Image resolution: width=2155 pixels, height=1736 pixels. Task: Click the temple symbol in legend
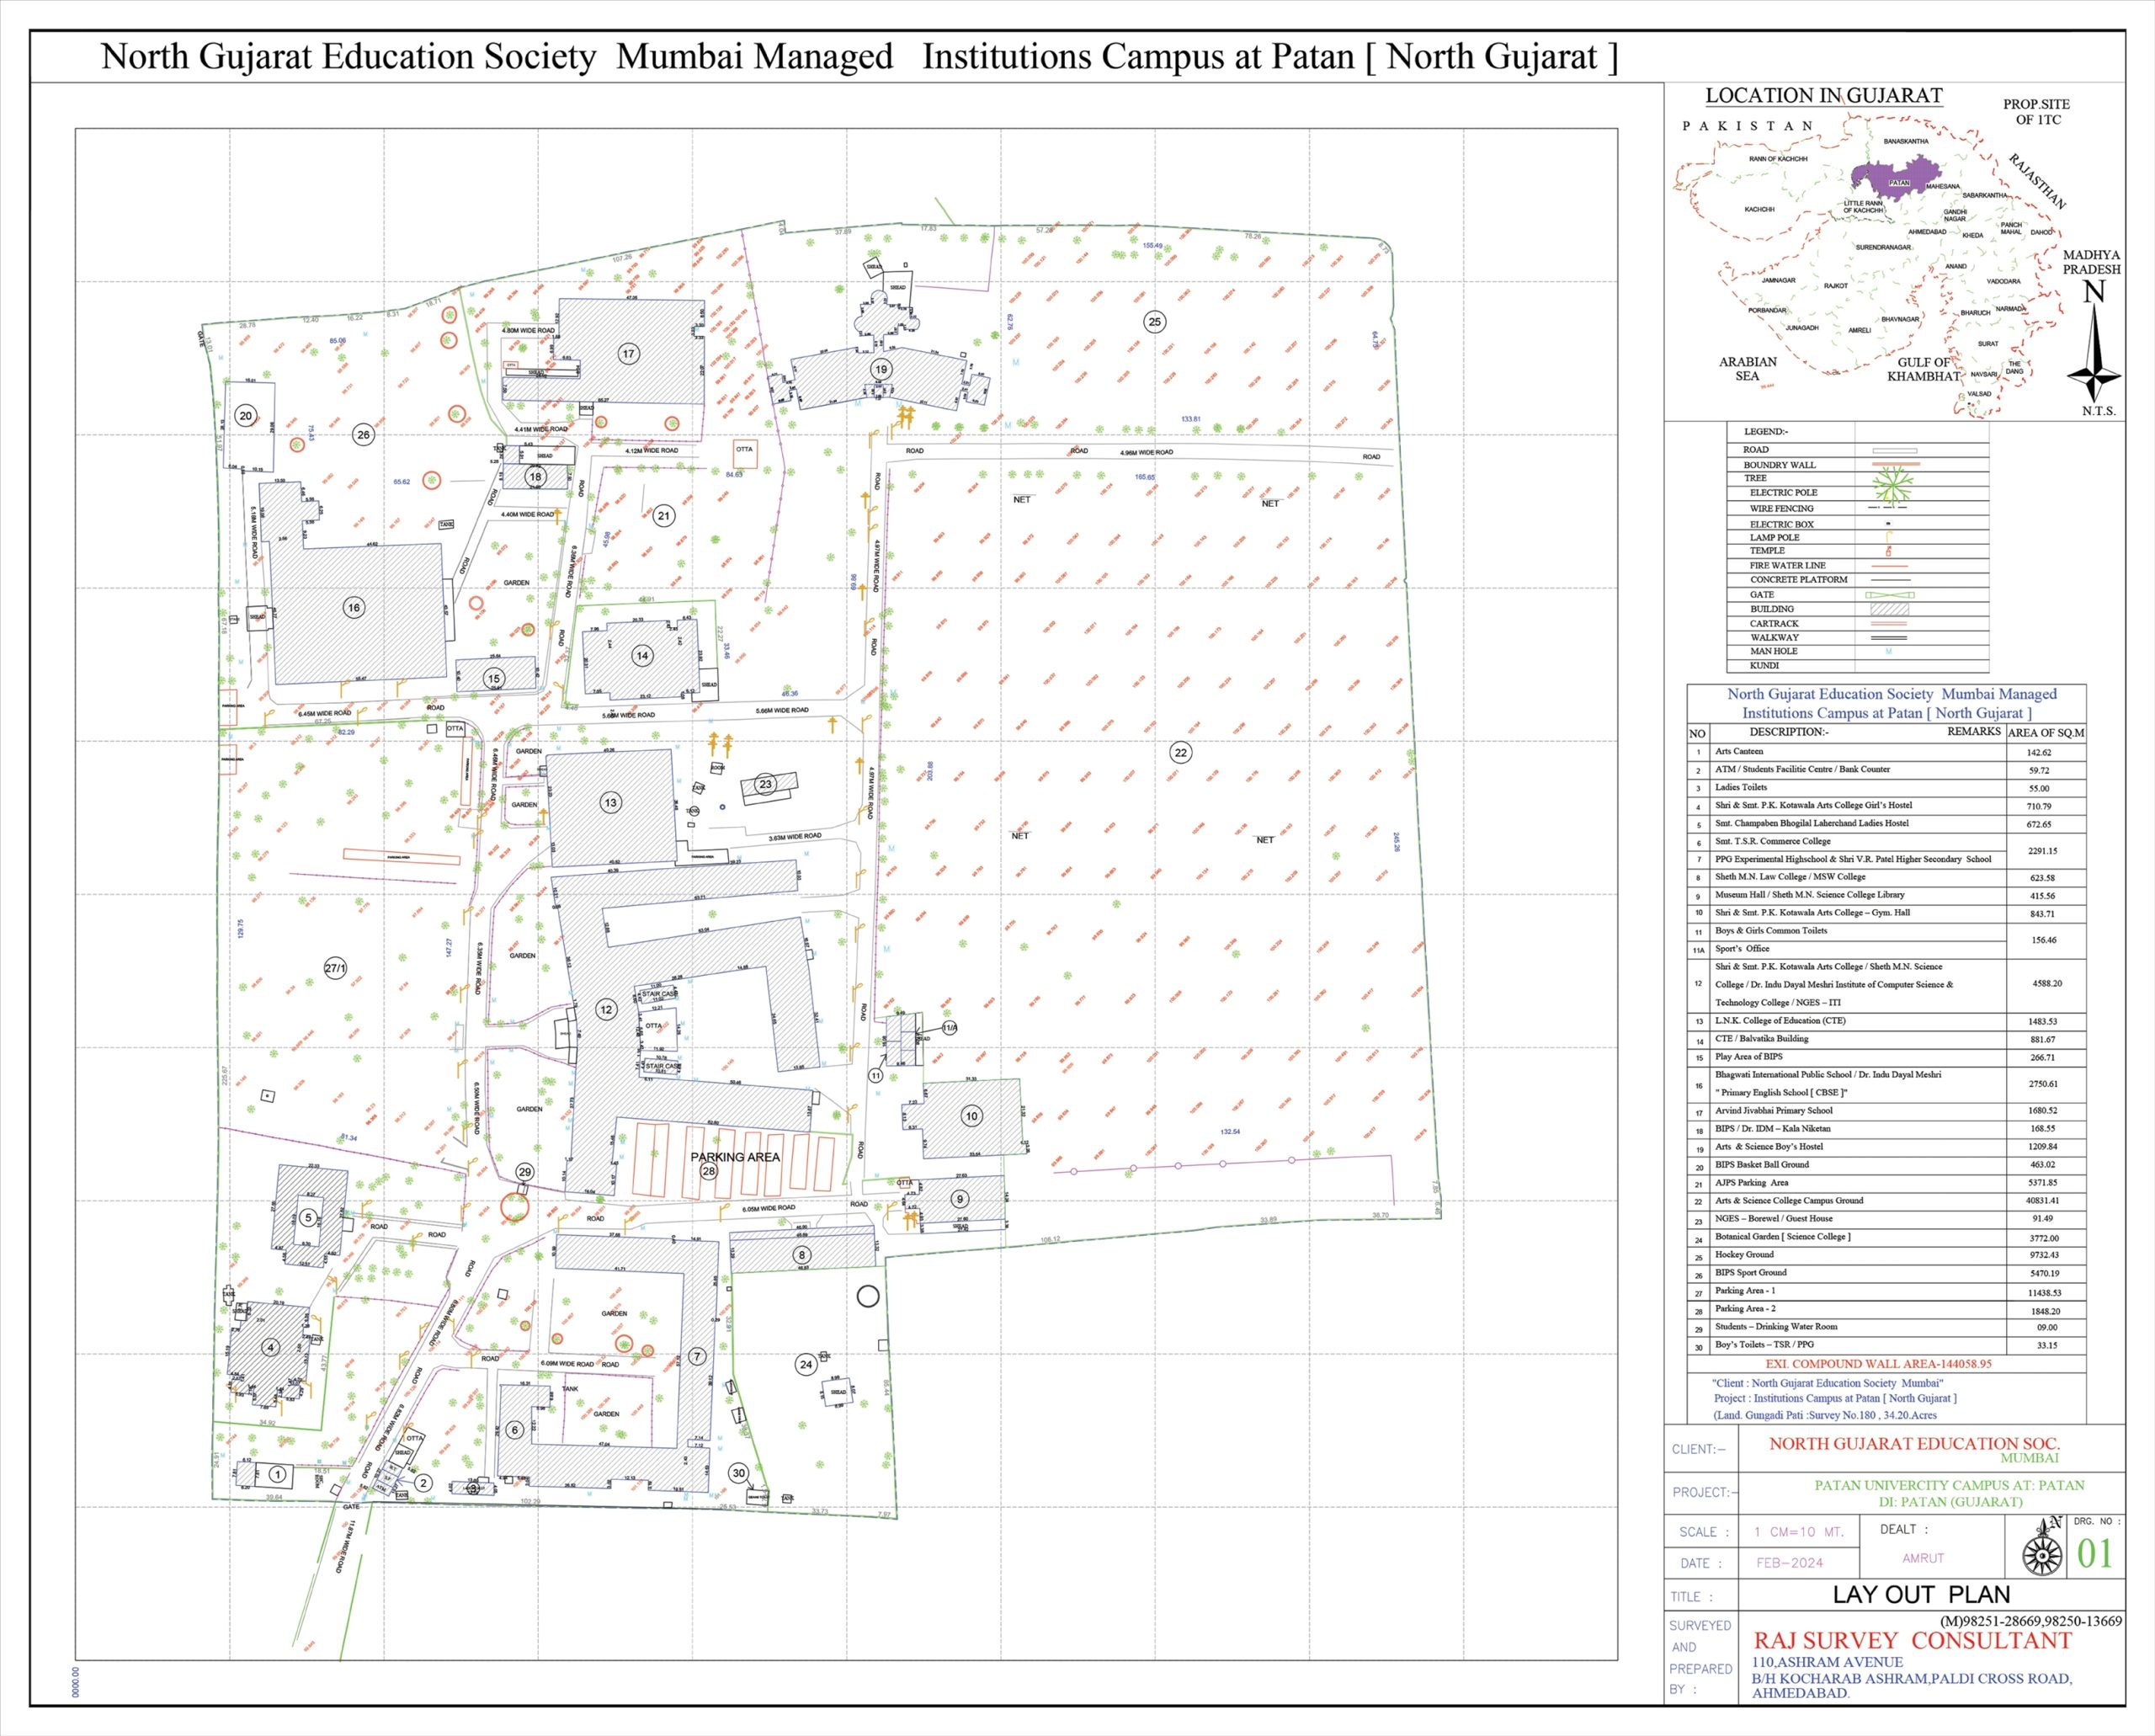coord(1888,551)
